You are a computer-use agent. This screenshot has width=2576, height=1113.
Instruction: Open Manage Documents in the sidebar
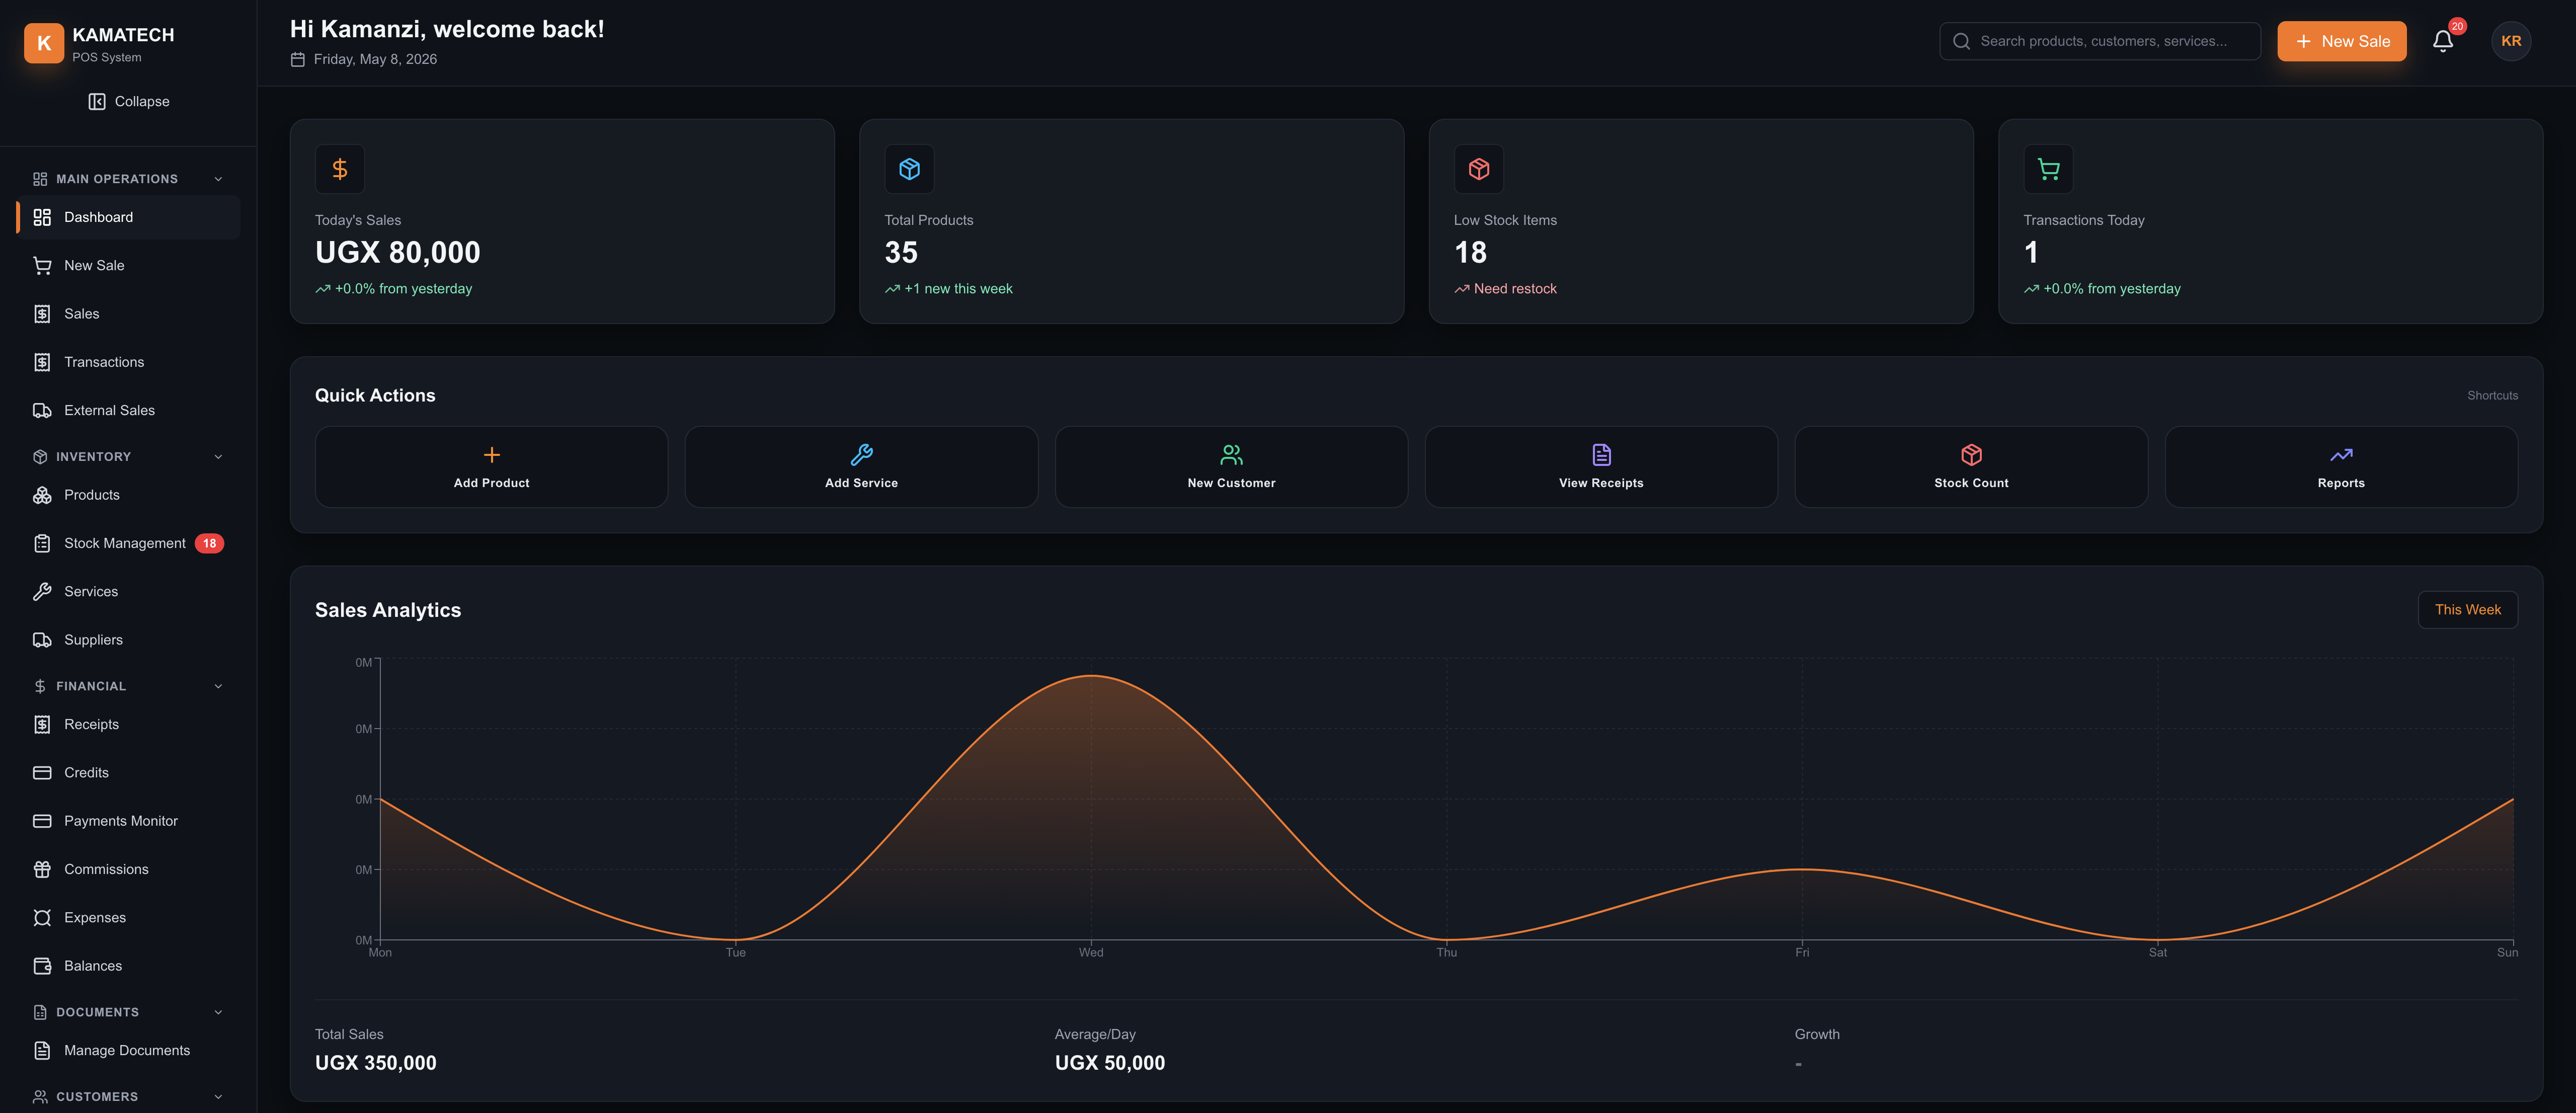click(128, 1050)
